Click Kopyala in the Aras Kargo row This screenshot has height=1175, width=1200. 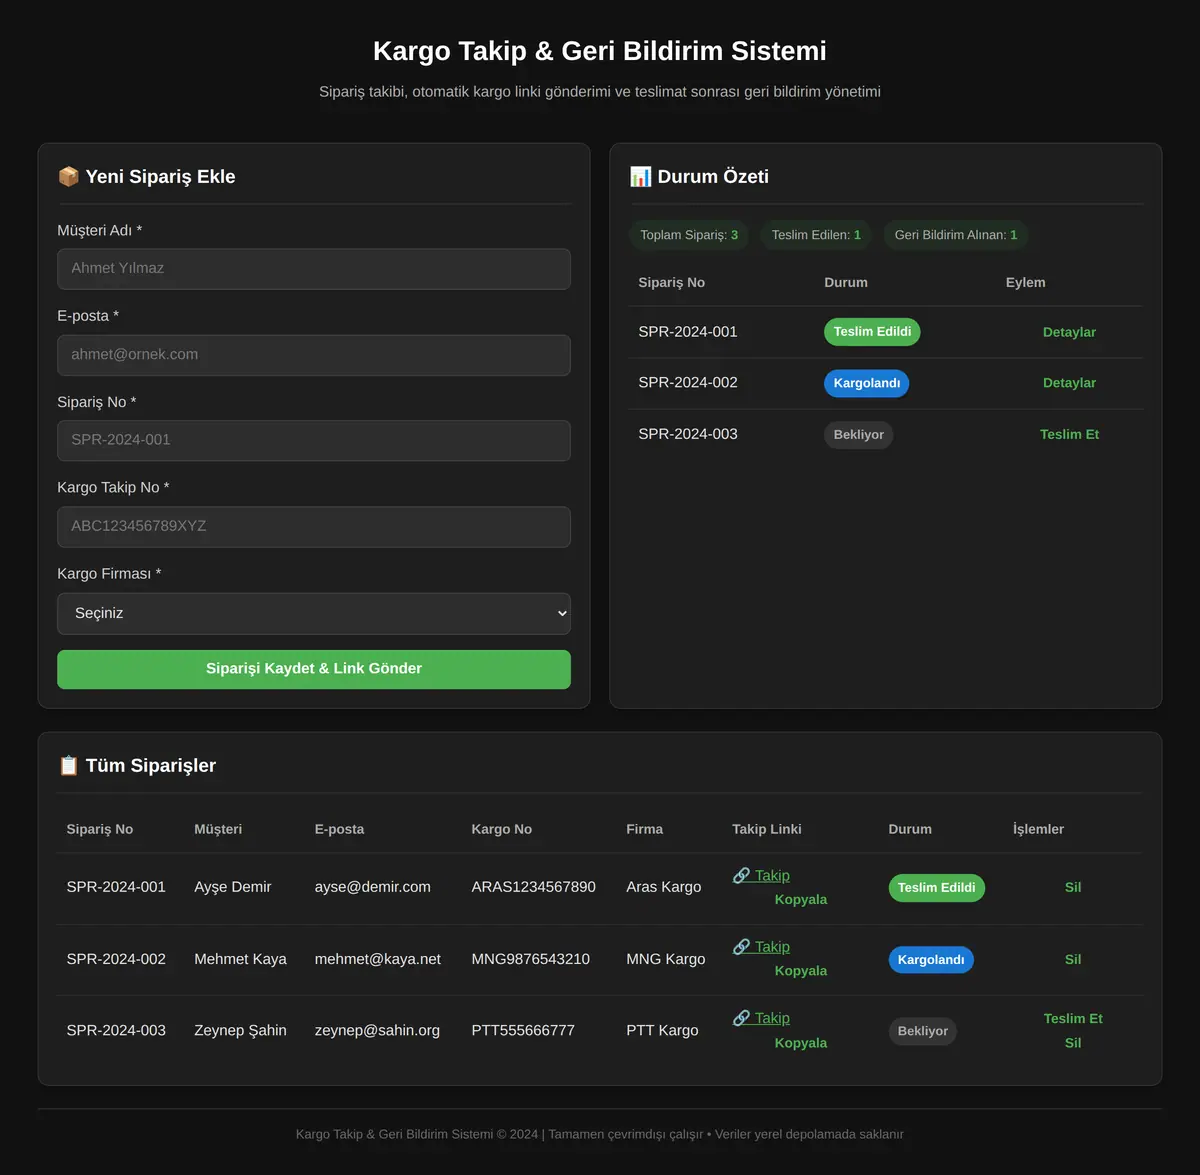tap(801, 899)
